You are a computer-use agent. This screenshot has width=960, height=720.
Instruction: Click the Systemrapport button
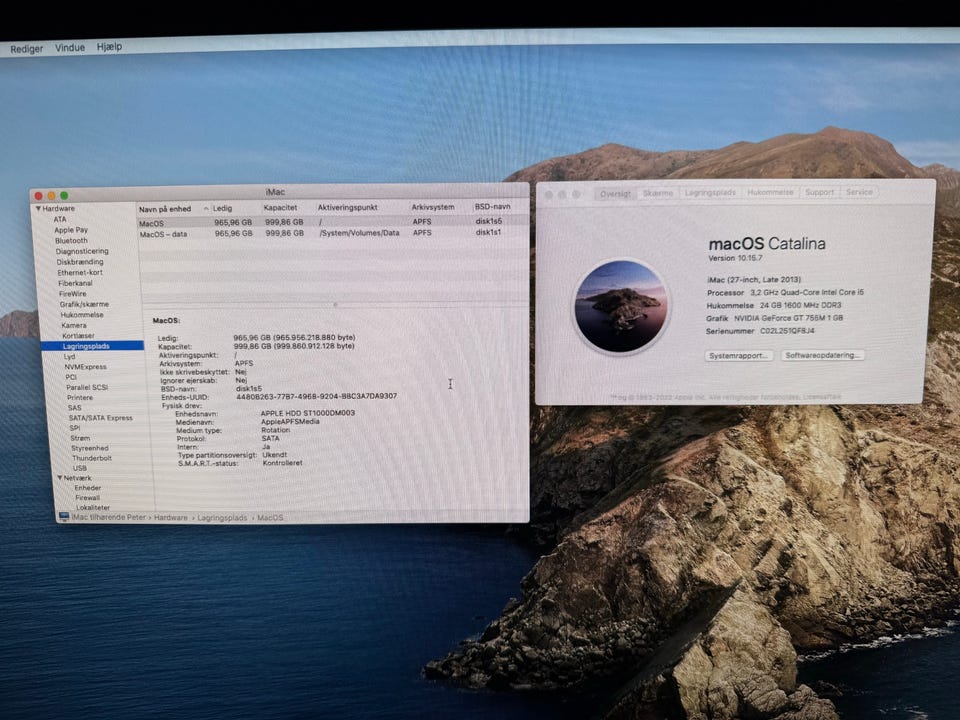point(738,356)
